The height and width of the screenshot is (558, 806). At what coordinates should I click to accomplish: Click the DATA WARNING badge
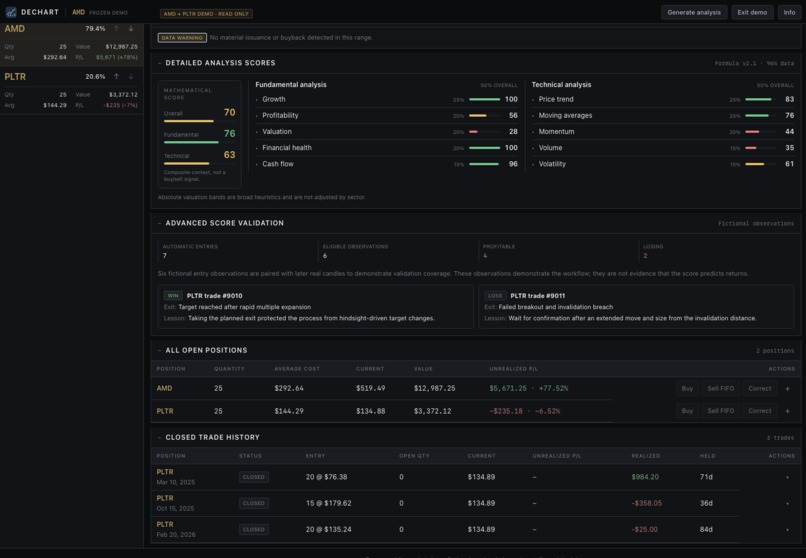[182, 38]
